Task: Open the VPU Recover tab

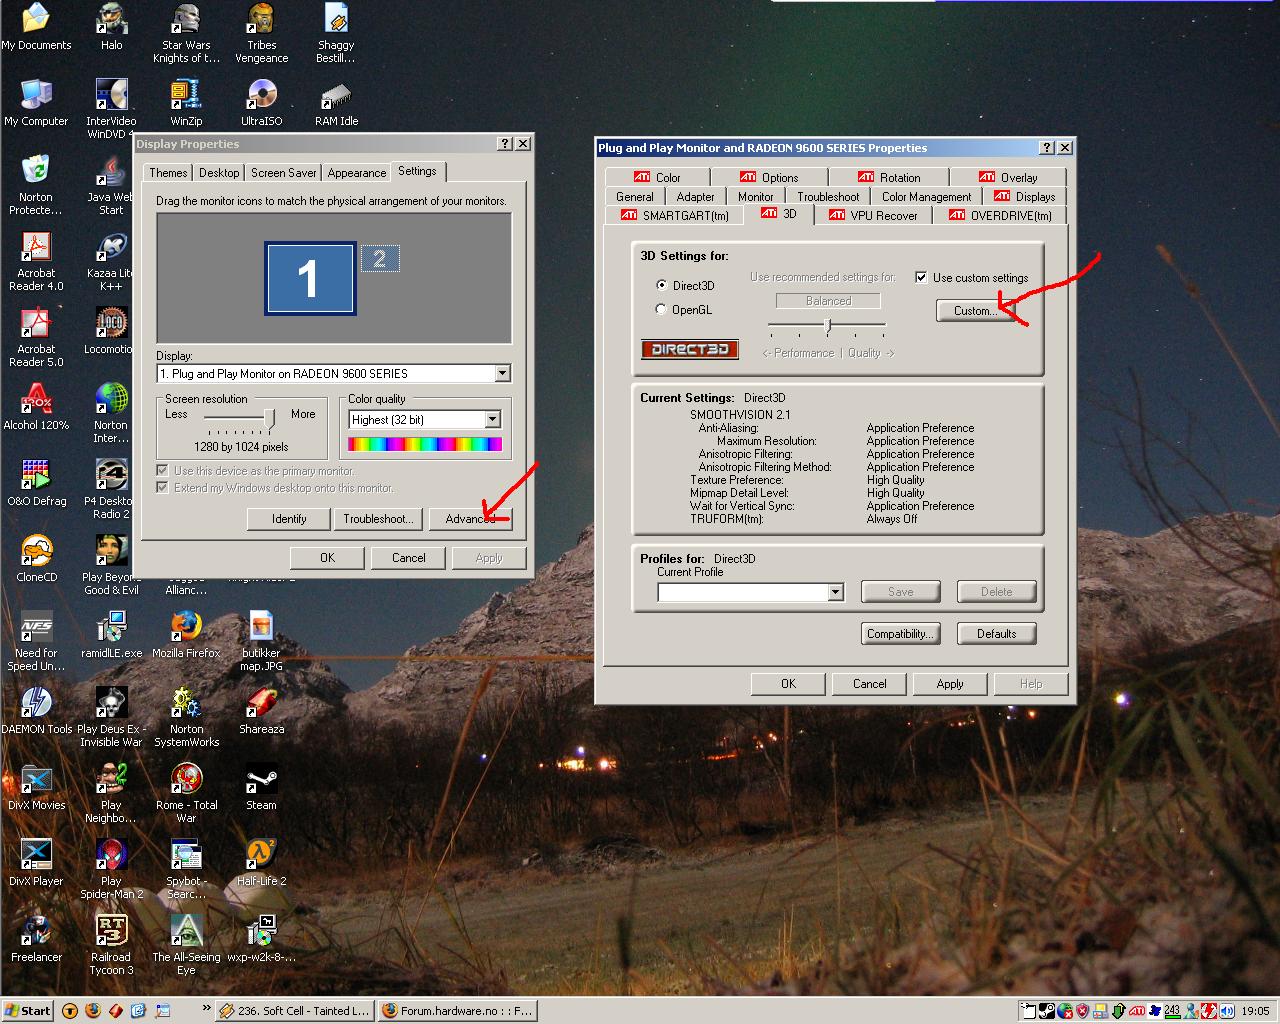Action: [873, 215]
